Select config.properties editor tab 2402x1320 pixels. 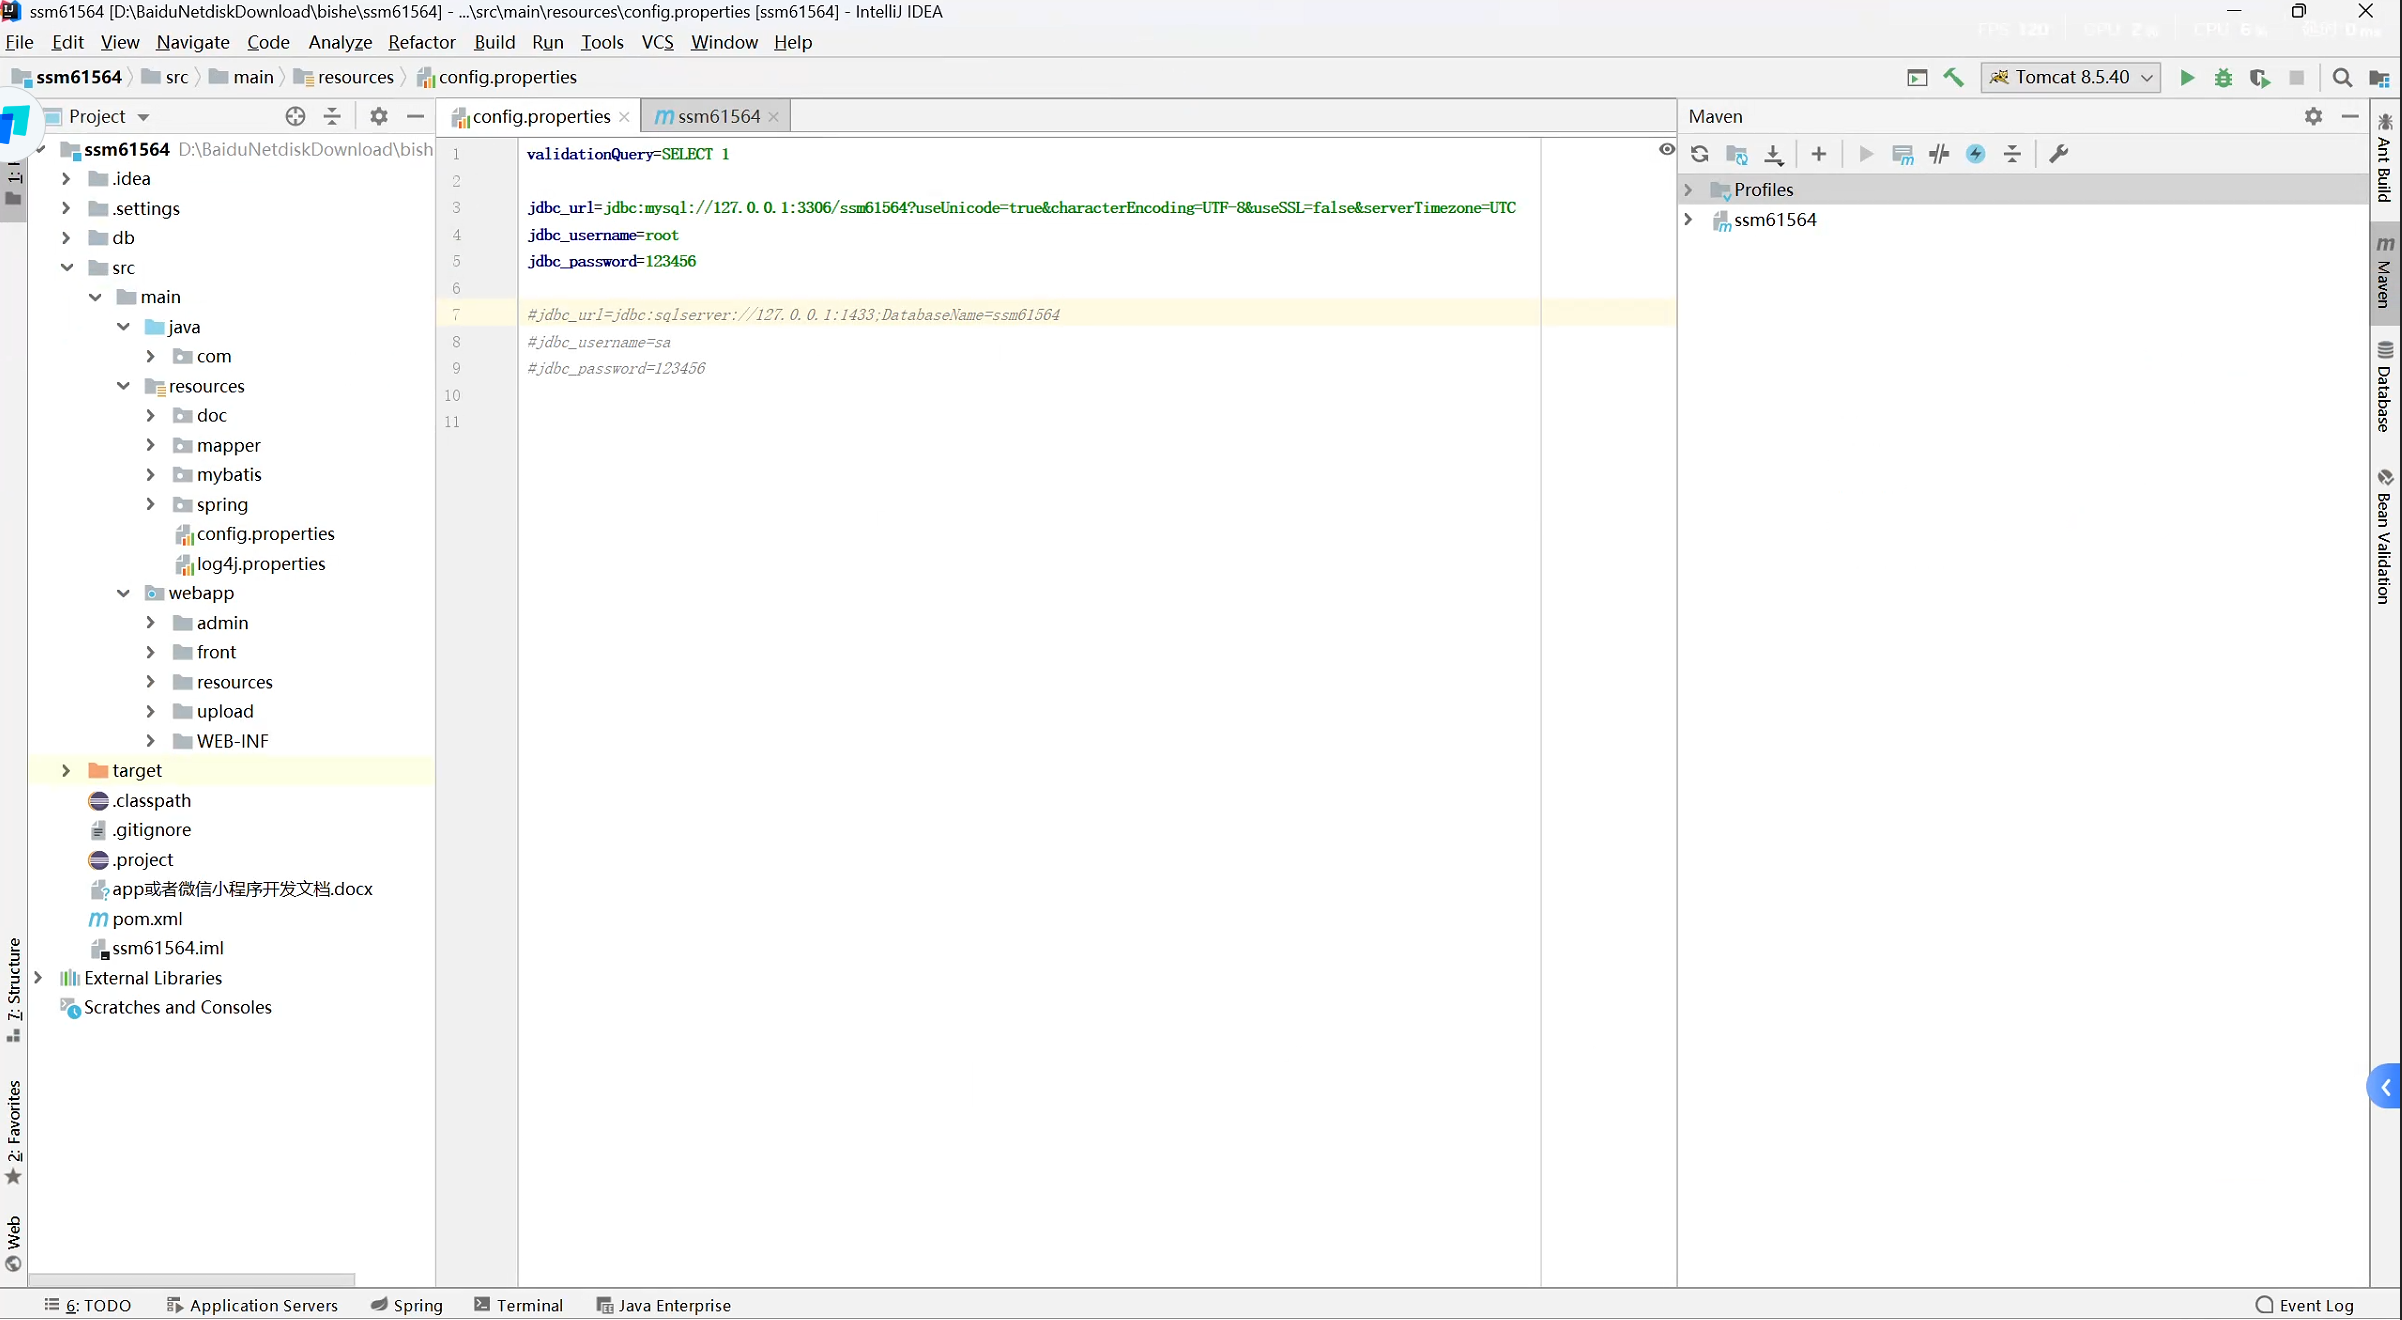point(540,116)
